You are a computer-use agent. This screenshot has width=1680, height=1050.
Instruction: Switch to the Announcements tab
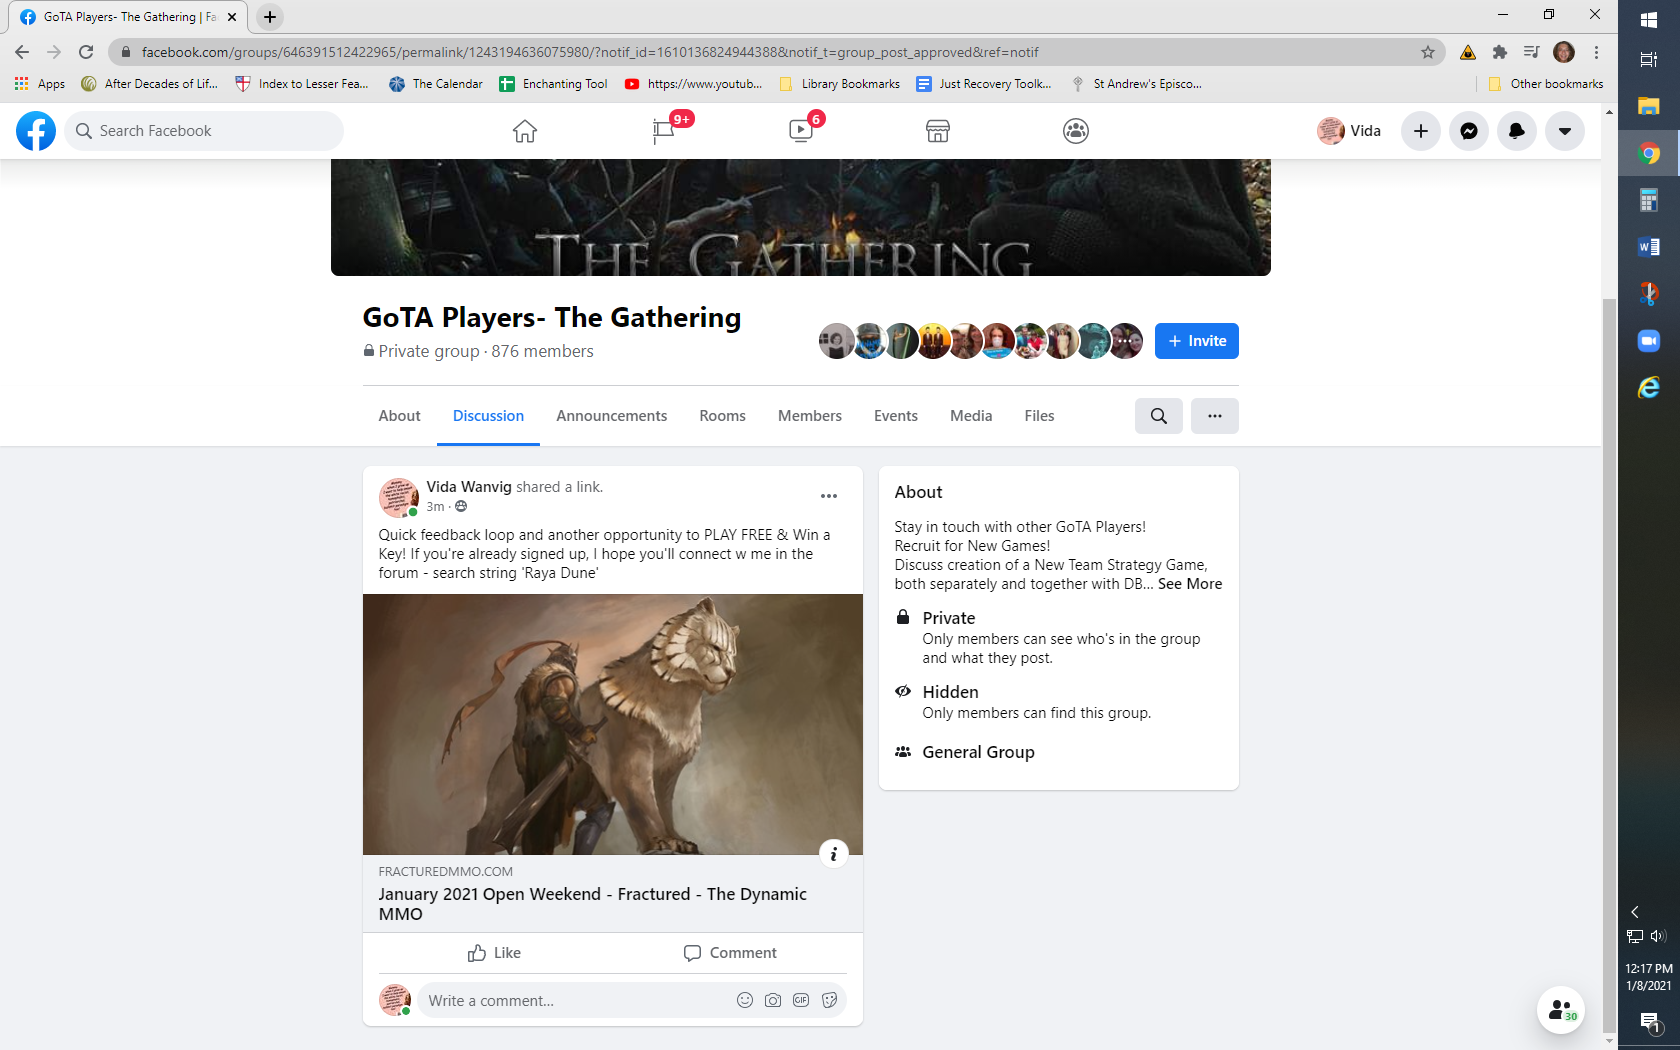(x=612, y=416)
